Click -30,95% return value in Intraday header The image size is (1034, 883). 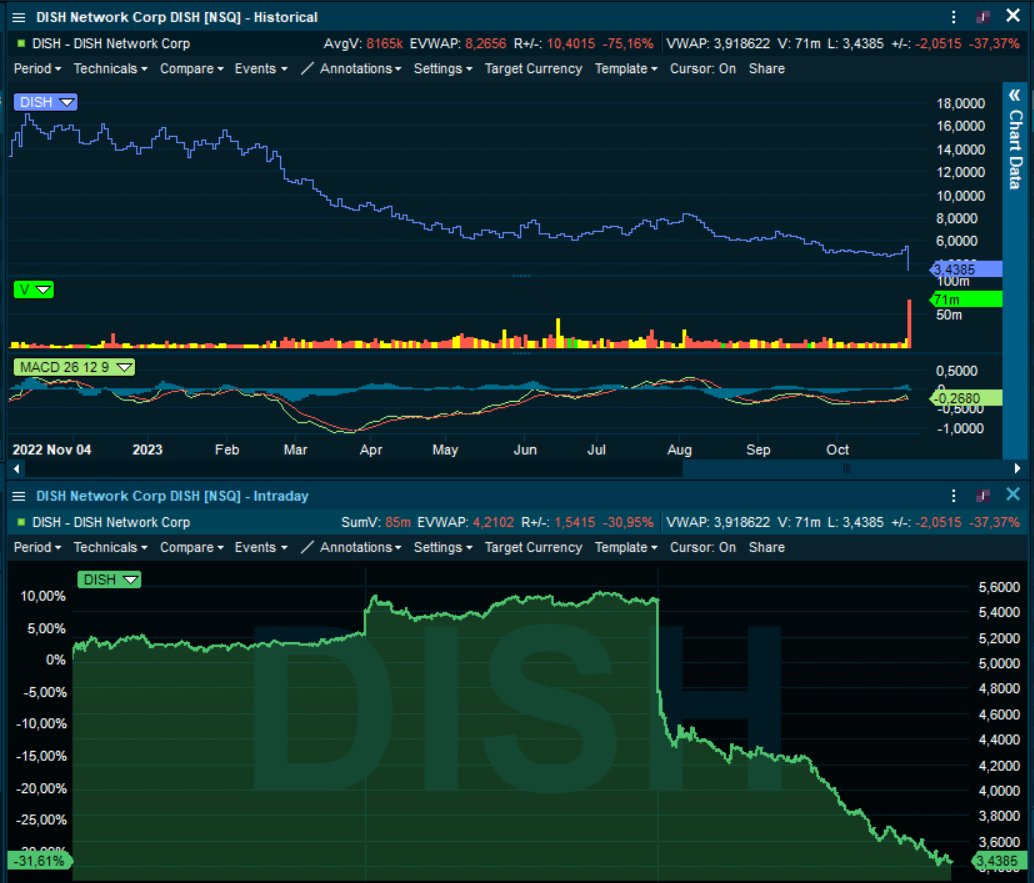click(x=628, y=522)
